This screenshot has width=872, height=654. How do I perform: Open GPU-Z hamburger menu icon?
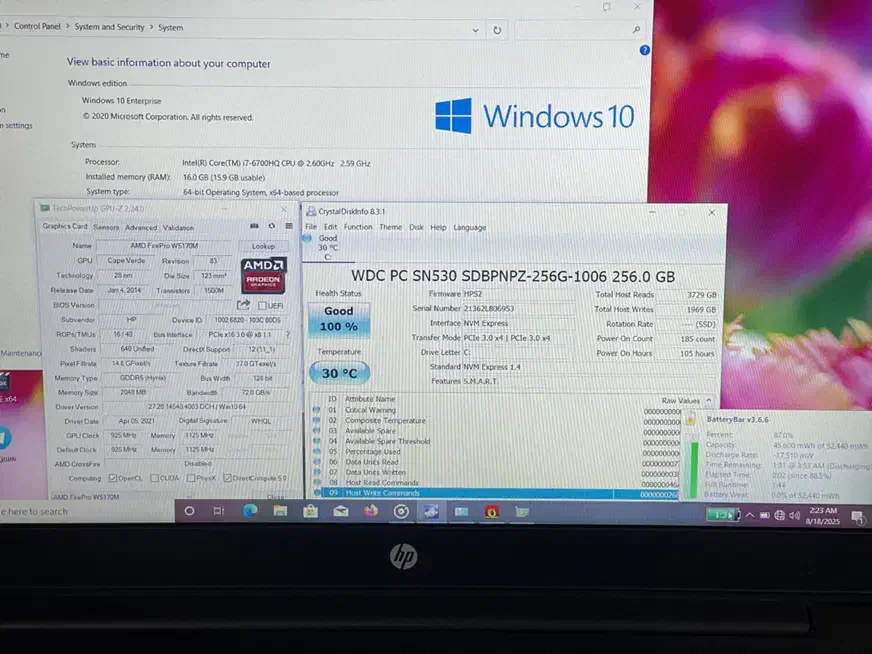tap(289, 227)
